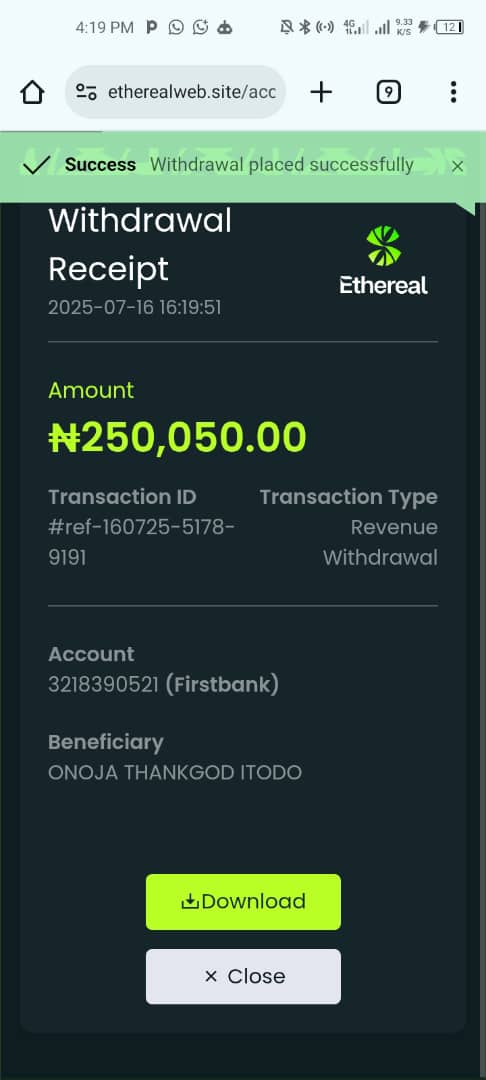Open site info icon in address bar
Image resolution: width=486 pixels, height=1080 pixels.
pyautogui.click(x=86, y=92)
